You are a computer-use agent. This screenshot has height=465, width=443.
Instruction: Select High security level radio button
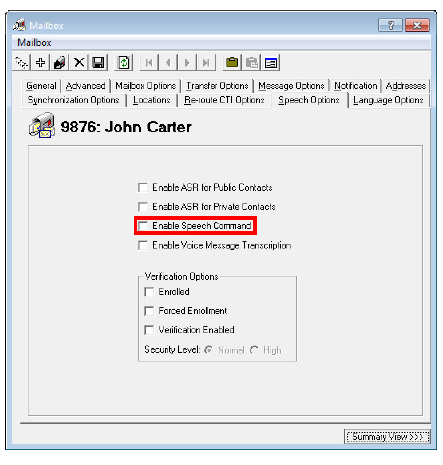(254, 350)
